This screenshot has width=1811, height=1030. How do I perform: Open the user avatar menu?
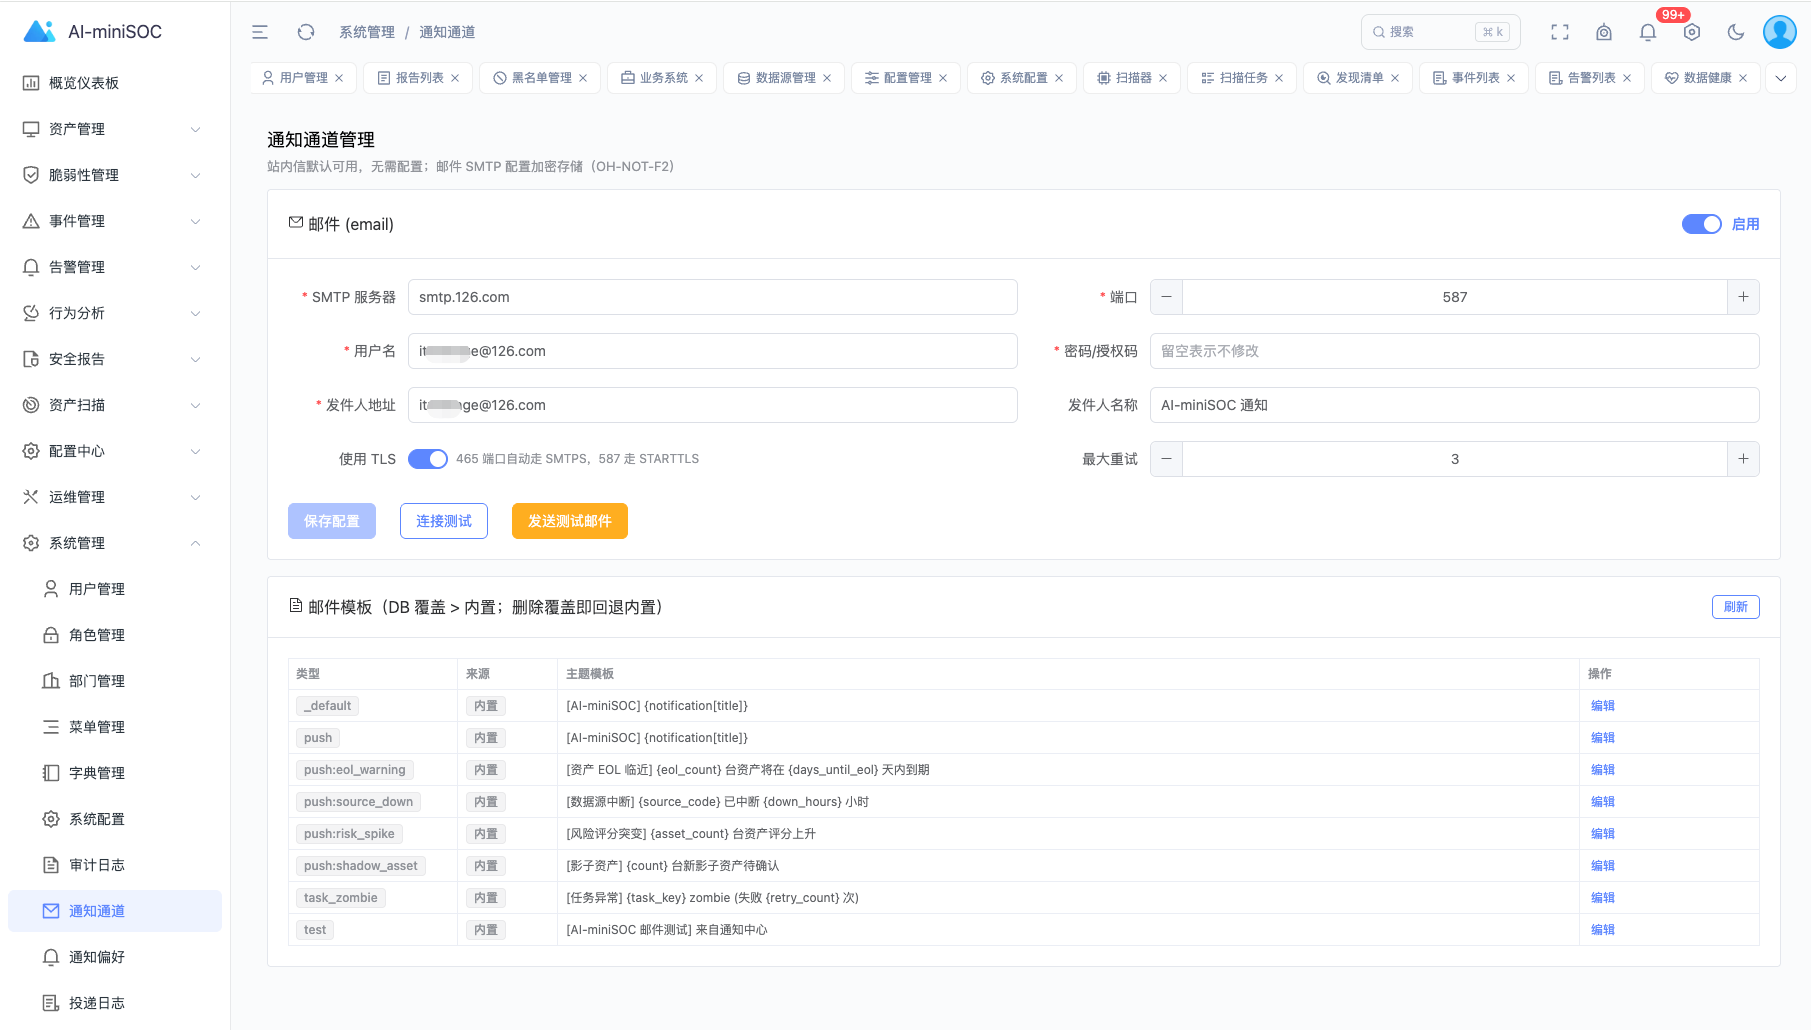(1780, 32)
